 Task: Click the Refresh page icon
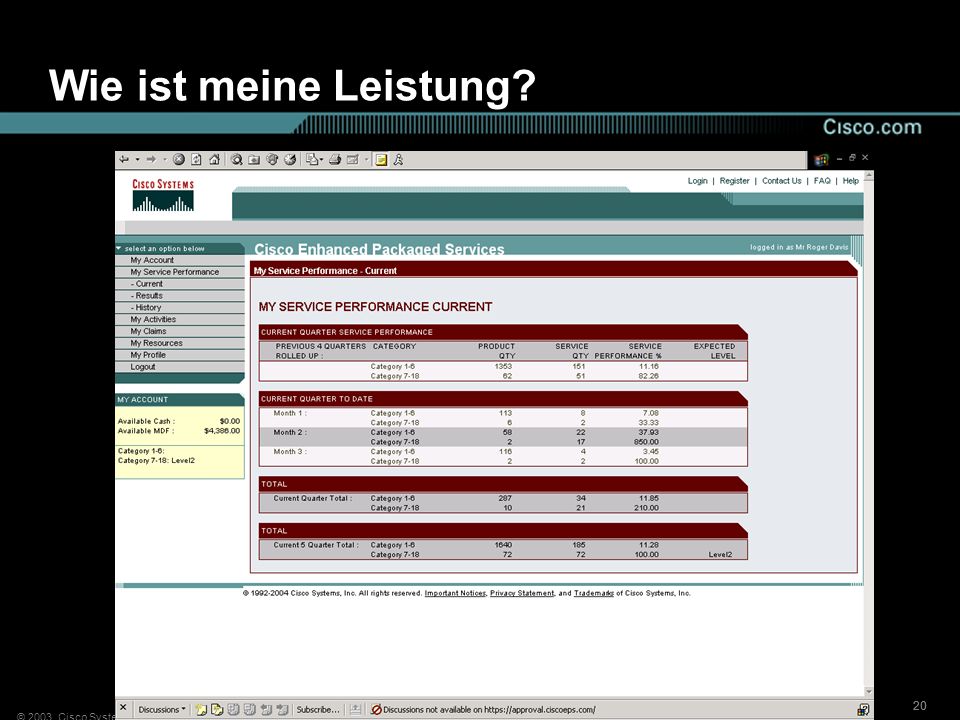pyautogui.click(x=196, y=160)
